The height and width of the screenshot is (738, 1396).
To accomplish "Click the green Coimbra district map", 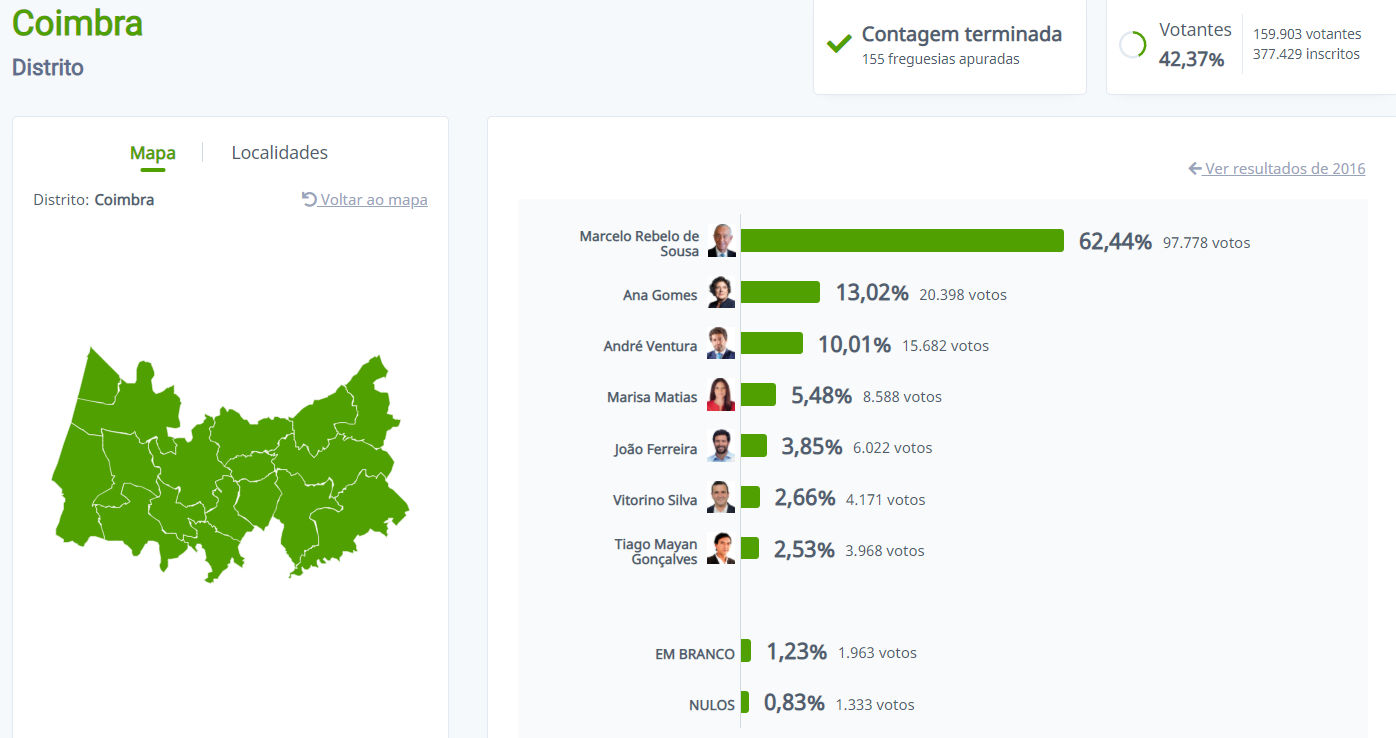I will pos(230,466).
